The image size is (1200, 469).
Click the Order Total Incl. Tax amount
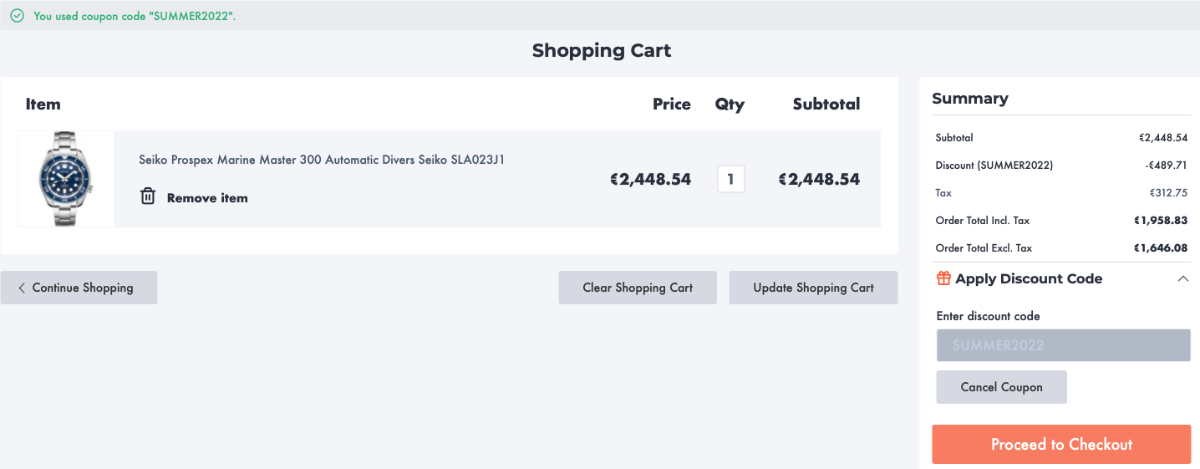(x=1160, y=220)
